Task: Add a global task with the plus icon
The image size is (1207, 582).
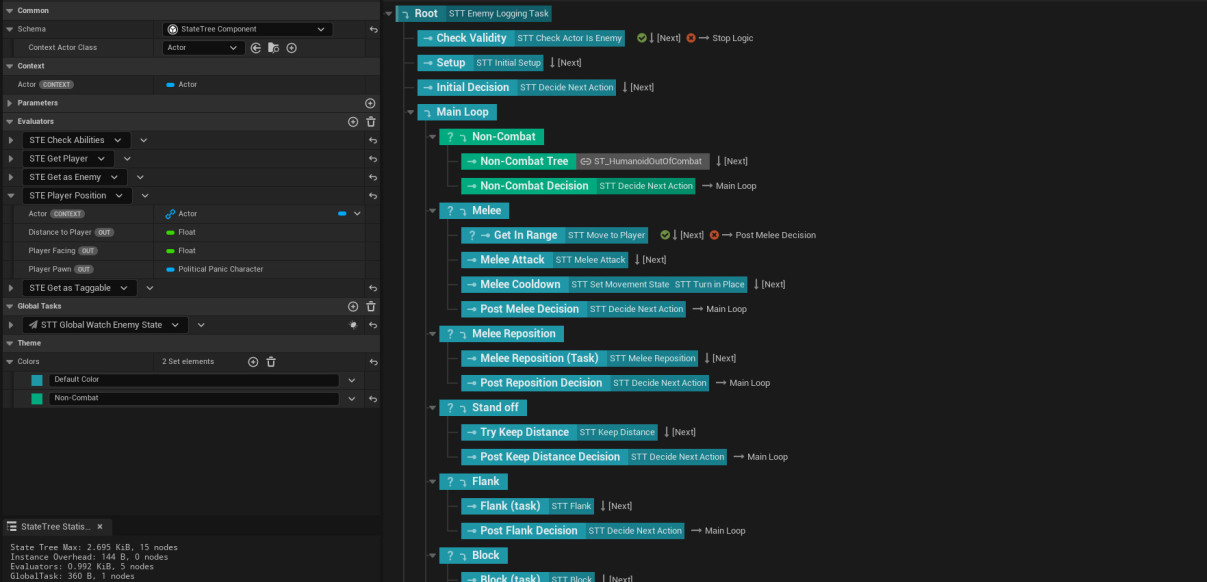Action: pyautogui.click(x=353, y=307)
